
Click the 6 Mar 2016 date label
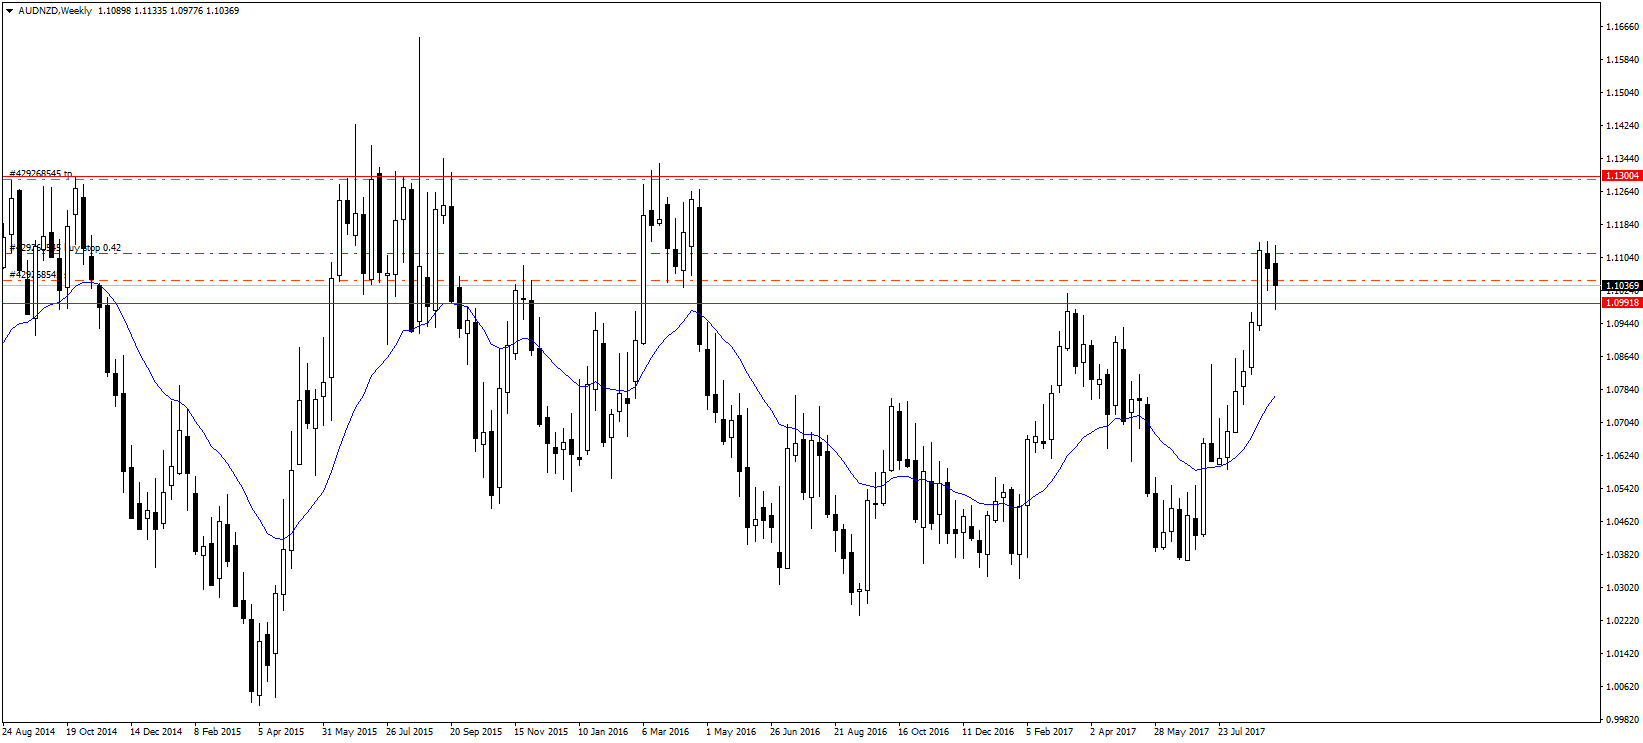tap(666, 732)
